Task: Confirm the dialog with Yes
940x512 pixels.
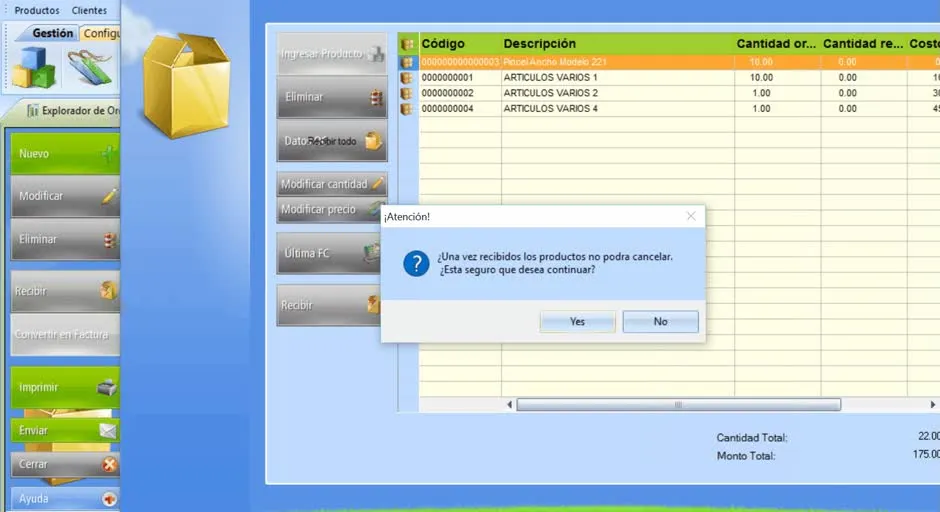Action: point(577,321)
